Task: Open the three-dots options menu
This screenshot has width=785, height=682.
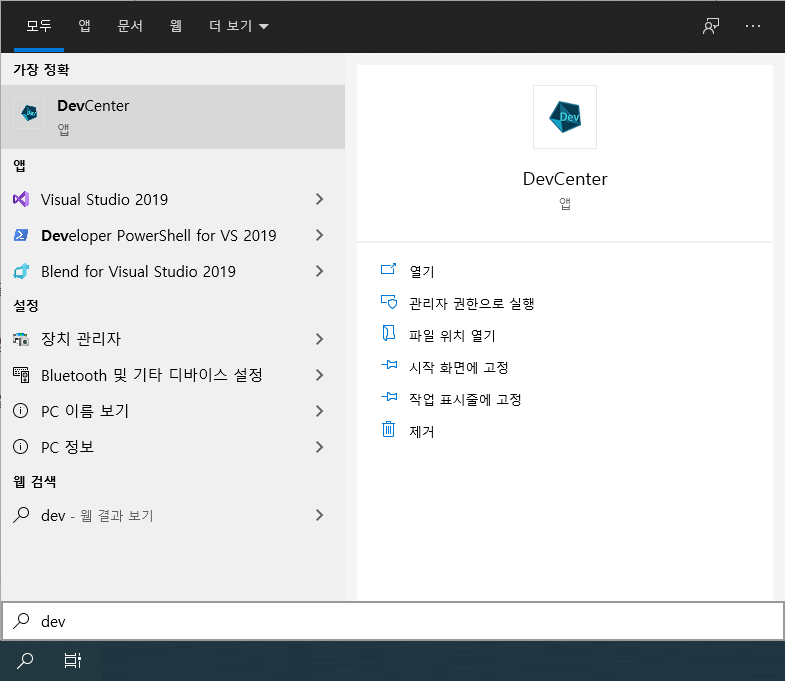Action: 752,26
